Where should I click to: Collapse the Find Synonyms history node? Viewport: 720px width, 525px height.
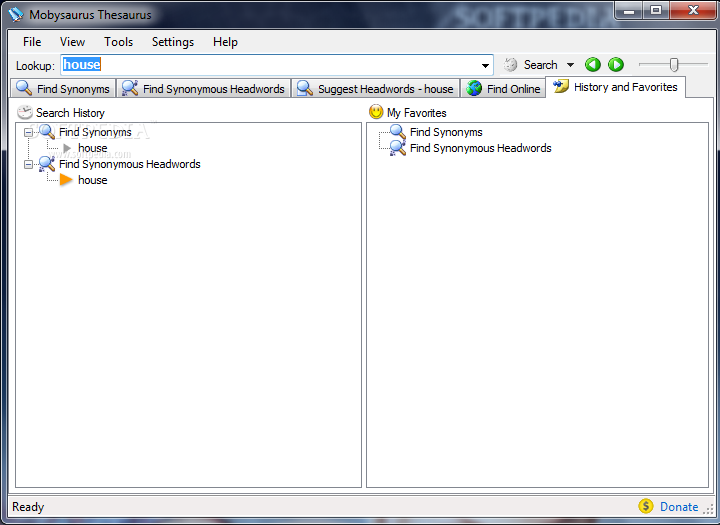[28, 132]
